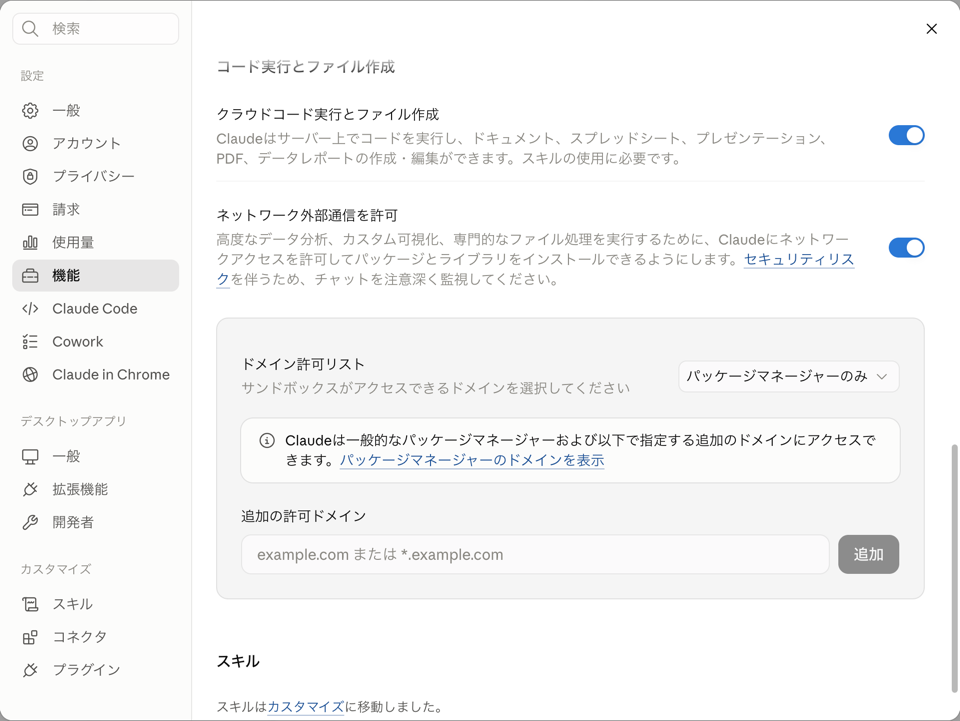960x721 pixels.
Task: Go to 拡張機能 settings
Action: pyautogui.click(x=96, y=490)
